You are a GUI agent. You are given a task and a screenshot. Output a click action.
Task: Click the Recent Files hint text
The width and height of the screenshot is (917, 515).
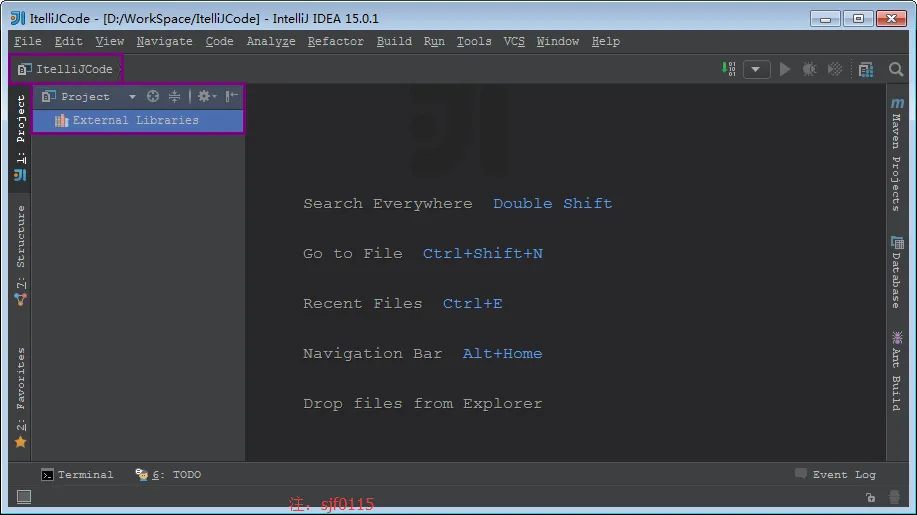point(363,304)
